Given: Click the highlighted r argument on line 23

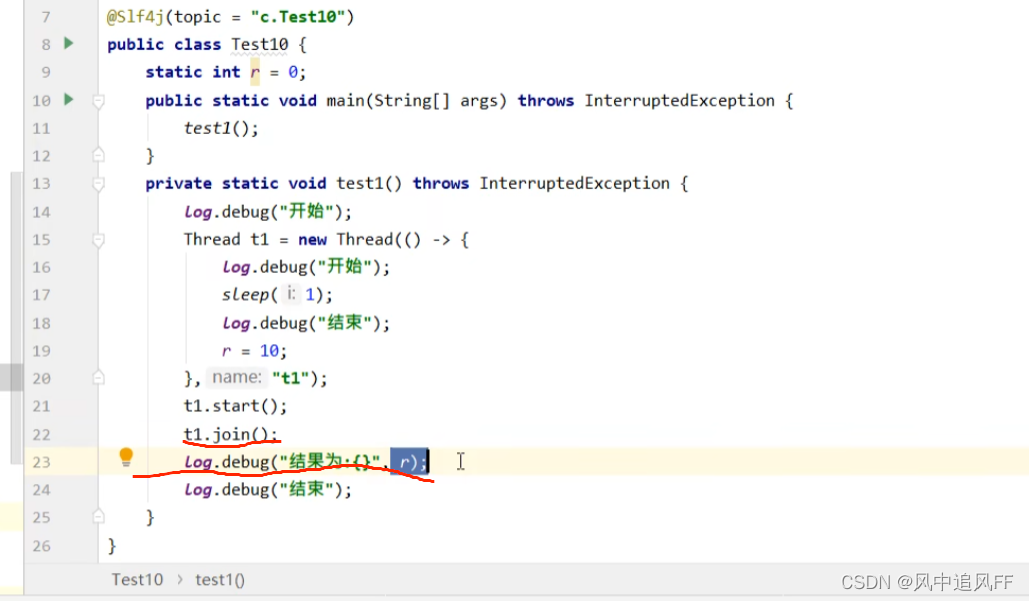Looking at the screenshot, I should [x=406, y=461].
